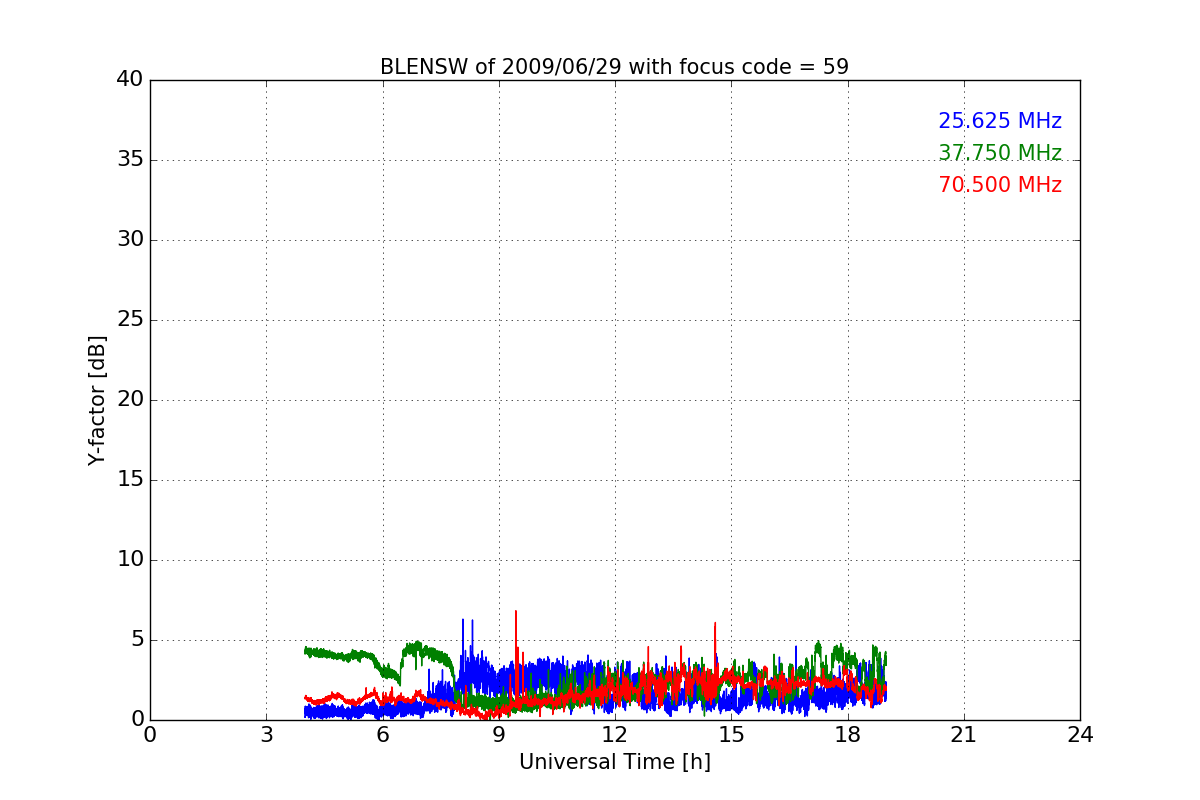Click x-axis tick label 3

tap(266, 735)
